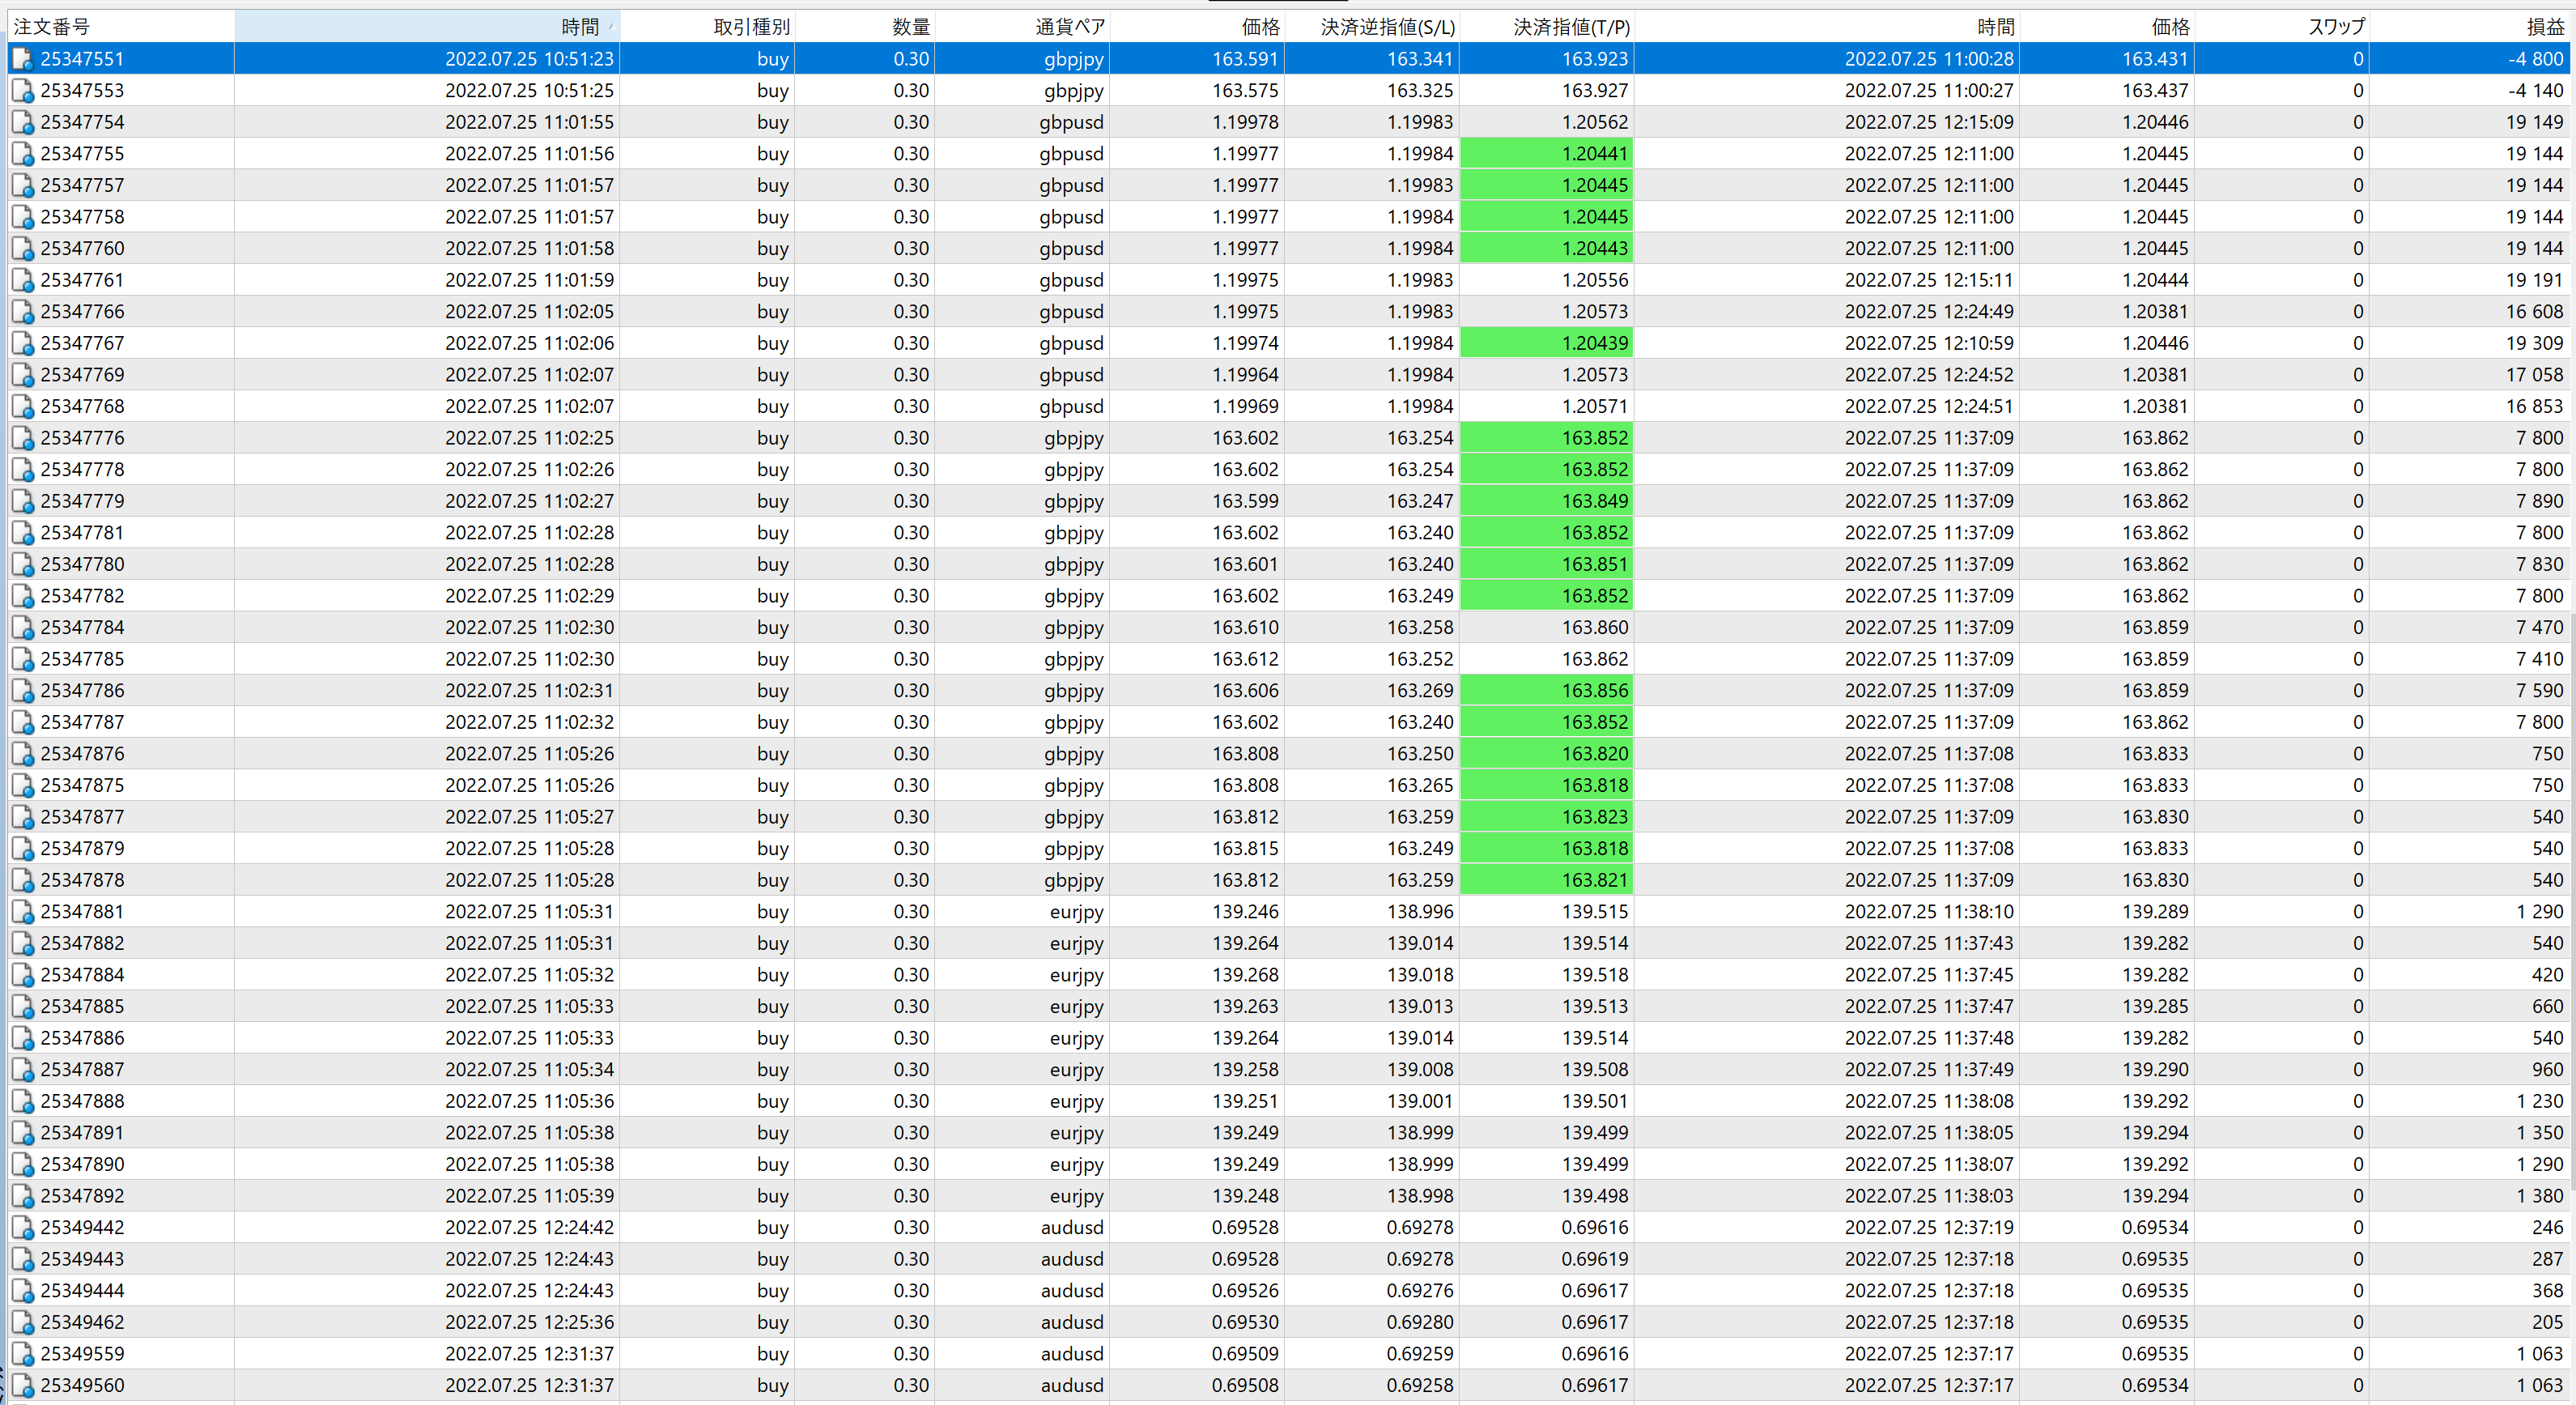Click the order icon for 25347769

[22, 375]
